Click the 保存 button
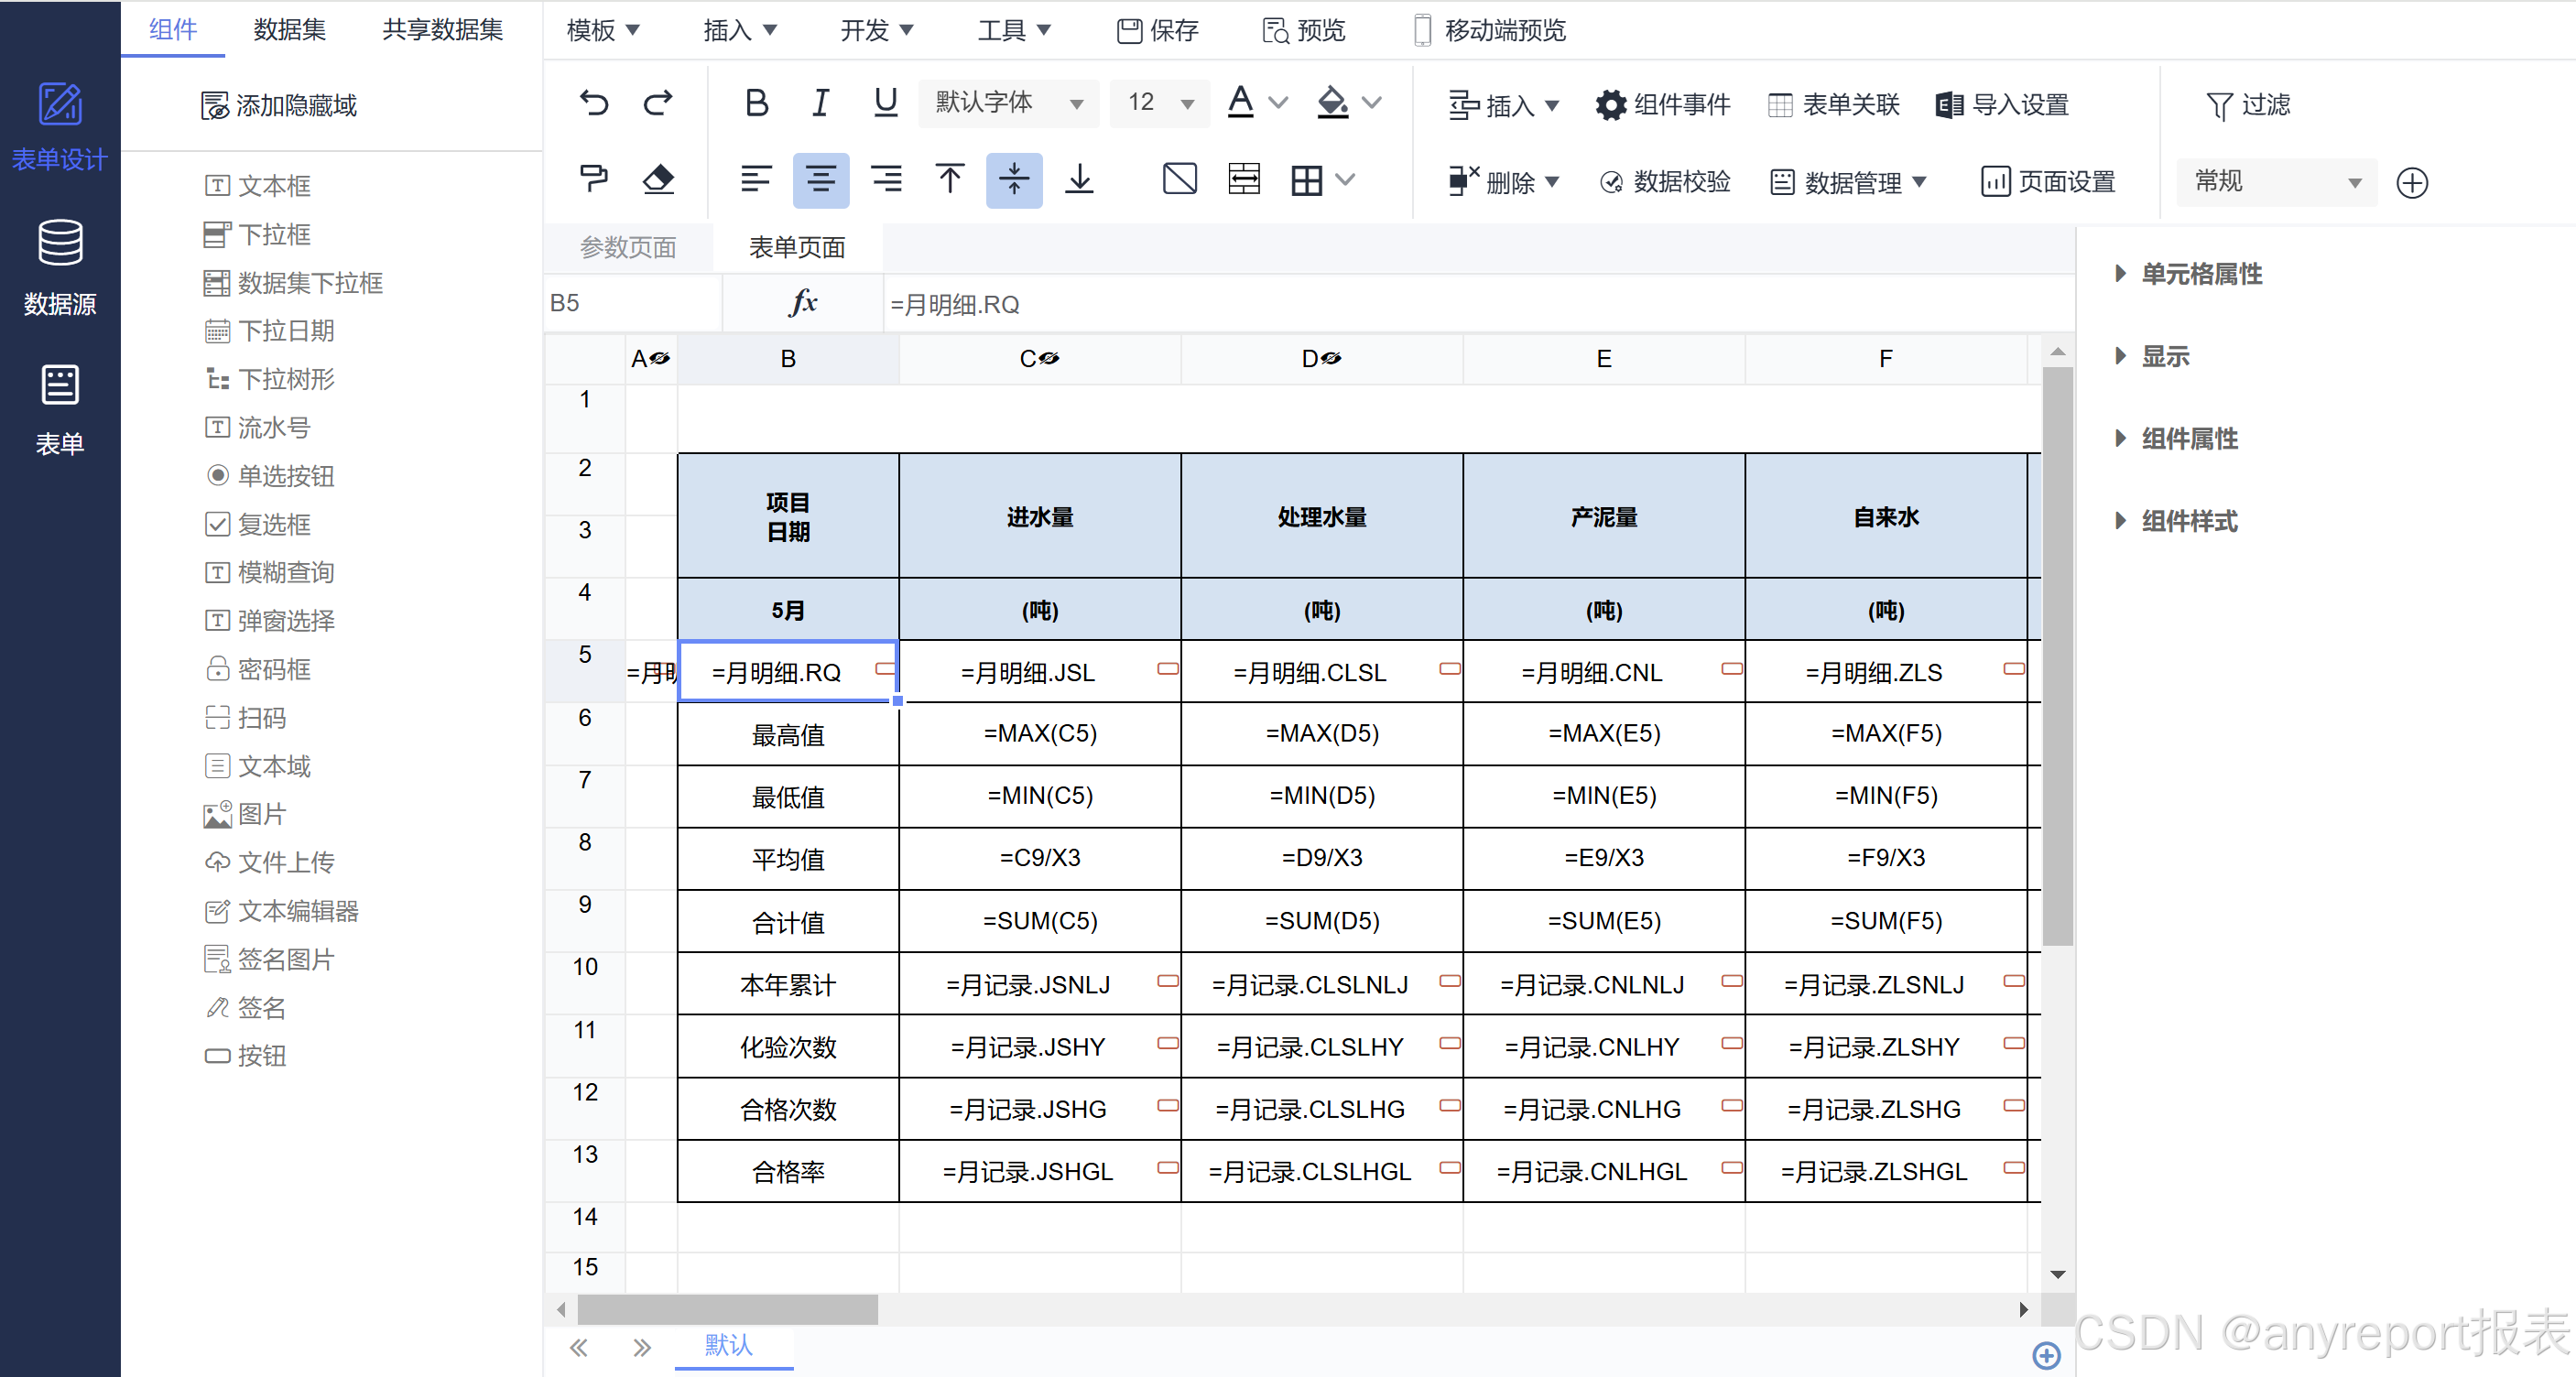The image size is (2576, 1377). 1158,30
